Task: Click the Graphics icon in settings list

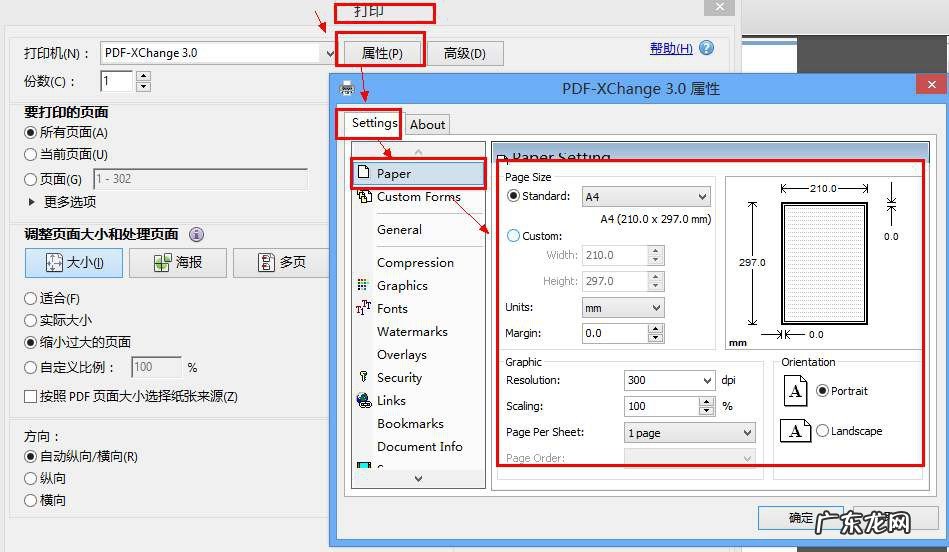Action: click(x=363, y=284)
